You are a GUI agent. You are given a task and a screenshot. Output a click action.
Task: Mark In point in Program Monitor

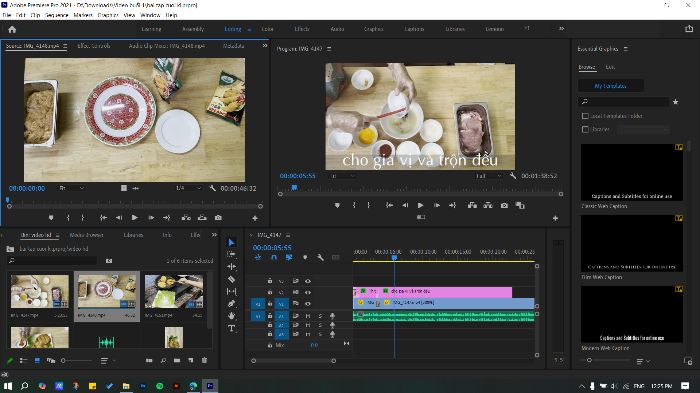coord(354,205)
